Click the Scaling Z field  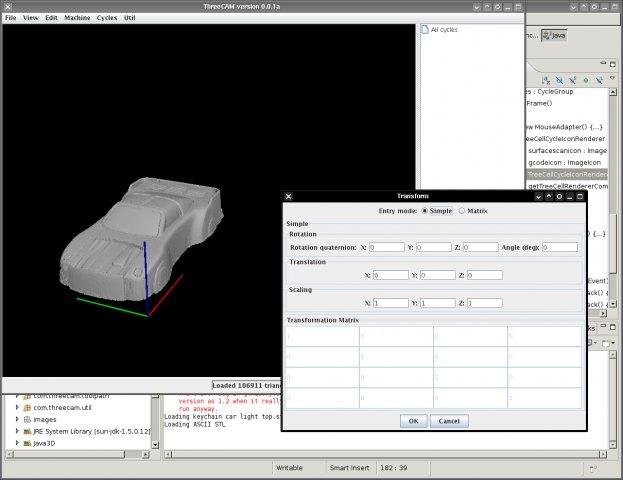click(484, 303)
